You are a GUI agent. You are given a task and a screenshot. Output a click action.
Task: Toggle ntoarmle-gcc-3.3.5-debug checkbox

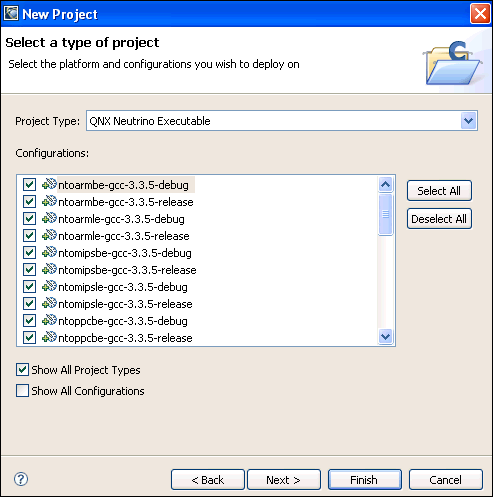click(x=29, y=218)
